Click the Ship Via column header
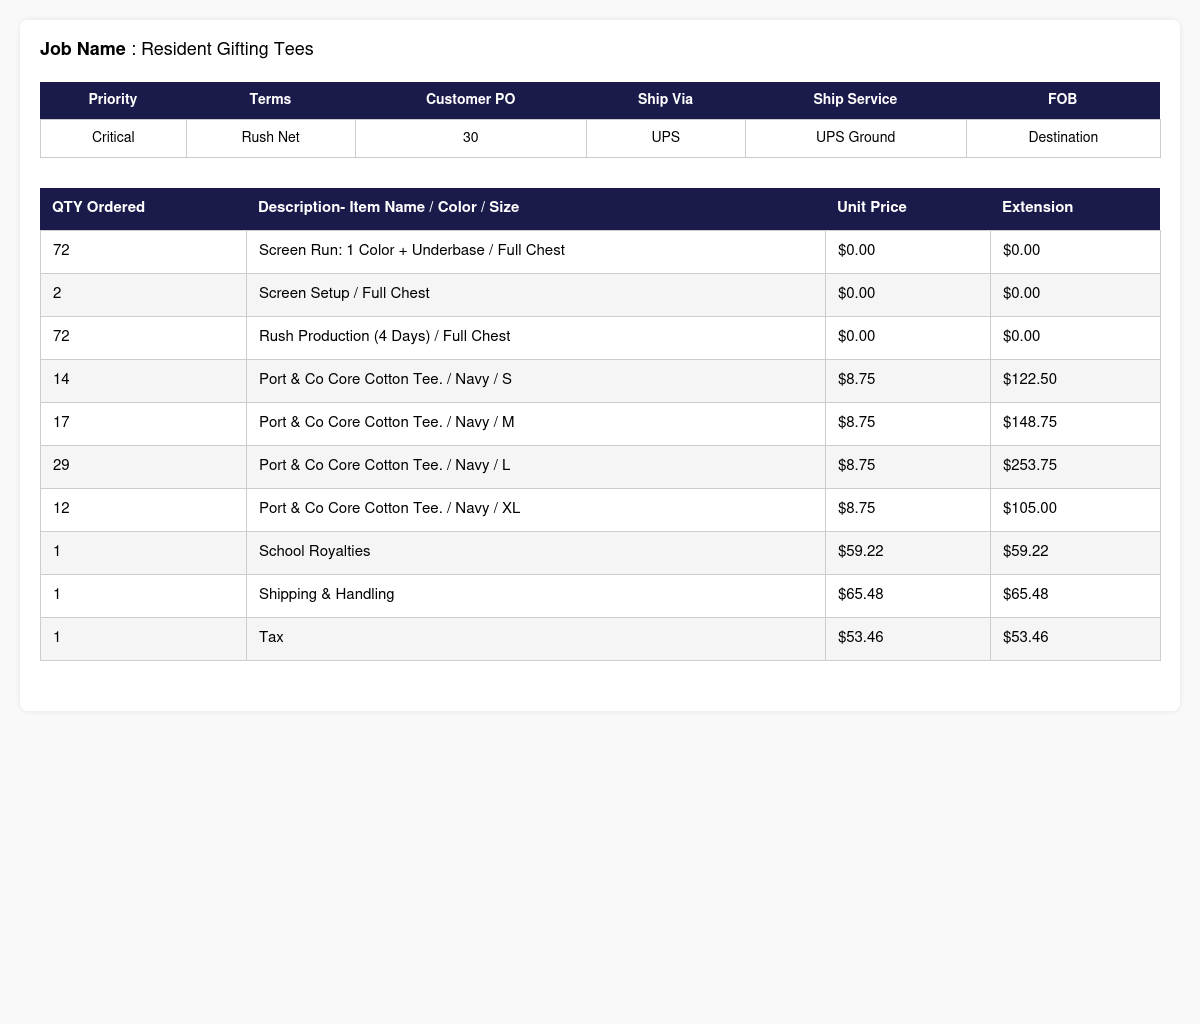 665,100
